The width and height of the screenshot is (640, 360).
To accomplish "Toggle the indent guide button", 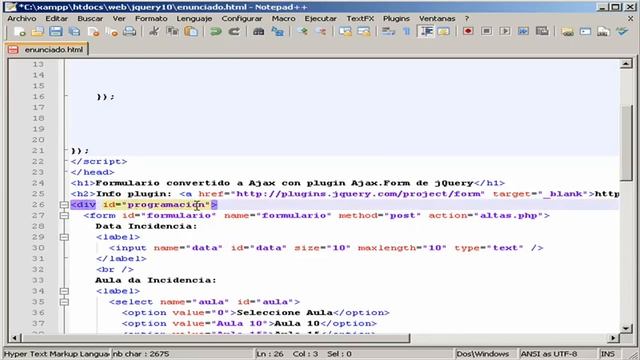I will pyautogui.click(x=426, y=31).
